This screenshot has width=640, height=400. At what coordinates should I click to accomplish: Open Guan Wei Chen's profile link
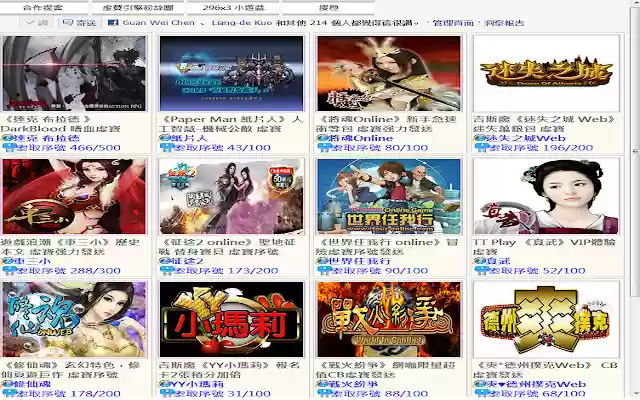(x=158, y=23)
